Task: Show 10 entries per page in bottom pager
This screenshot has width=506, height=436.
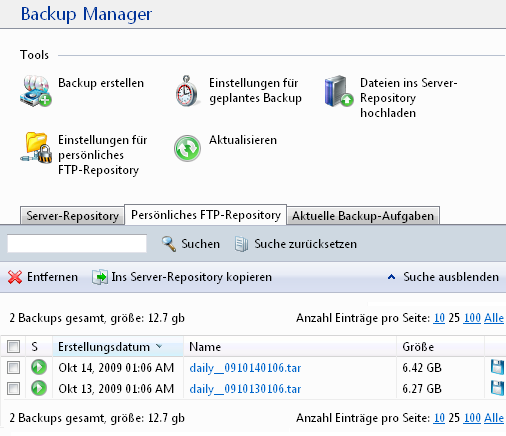Action: point(439,418)
